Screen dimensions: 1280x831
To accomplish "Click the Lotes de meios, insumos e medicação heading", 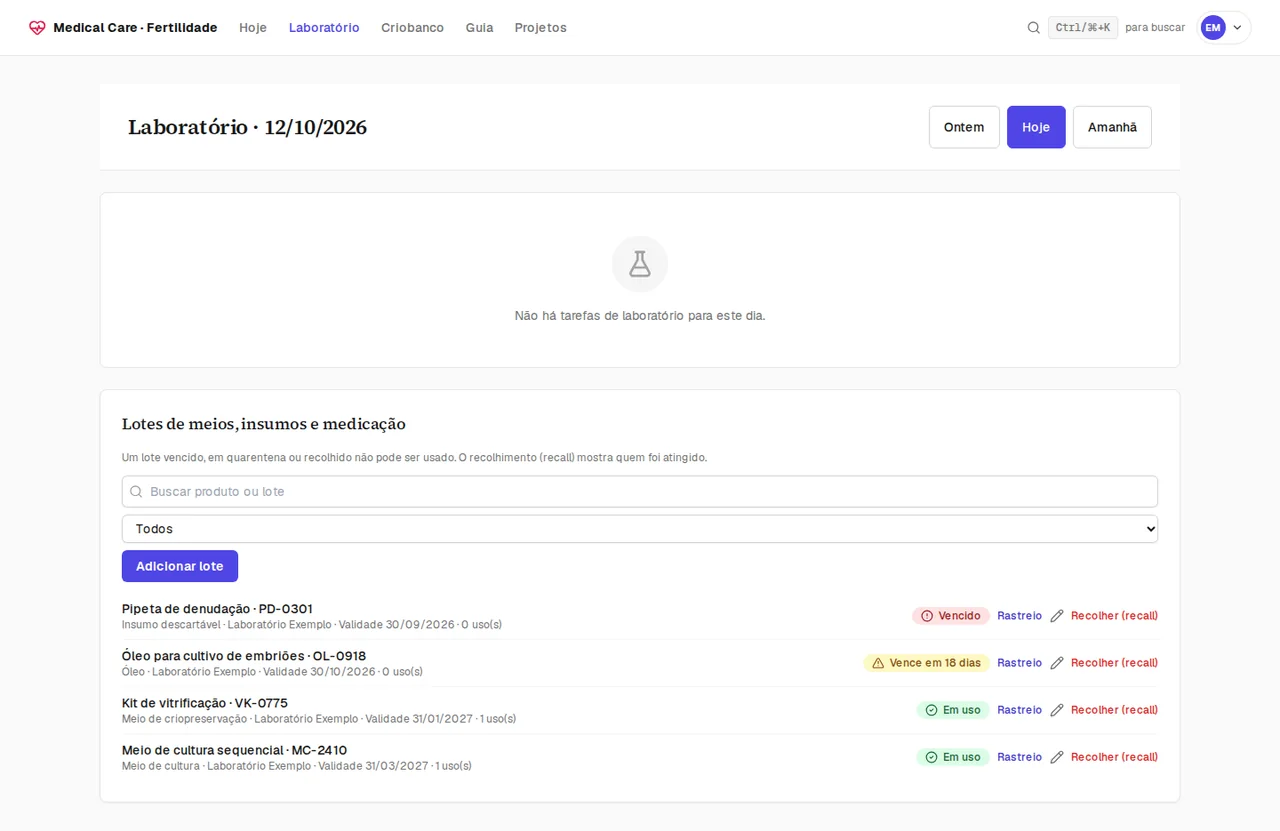I will [264, 424].
